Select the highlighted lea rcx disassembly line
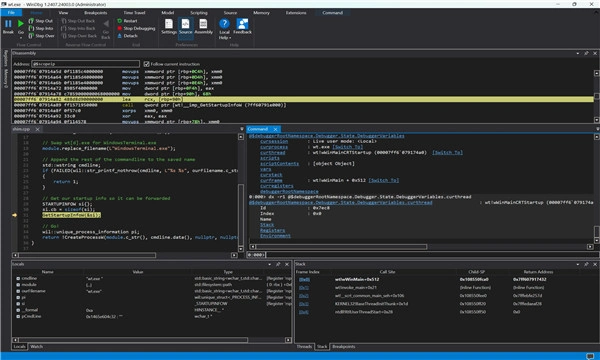Image resolution: width=600 pixels, height=360 pixels. tap(303, 99)
